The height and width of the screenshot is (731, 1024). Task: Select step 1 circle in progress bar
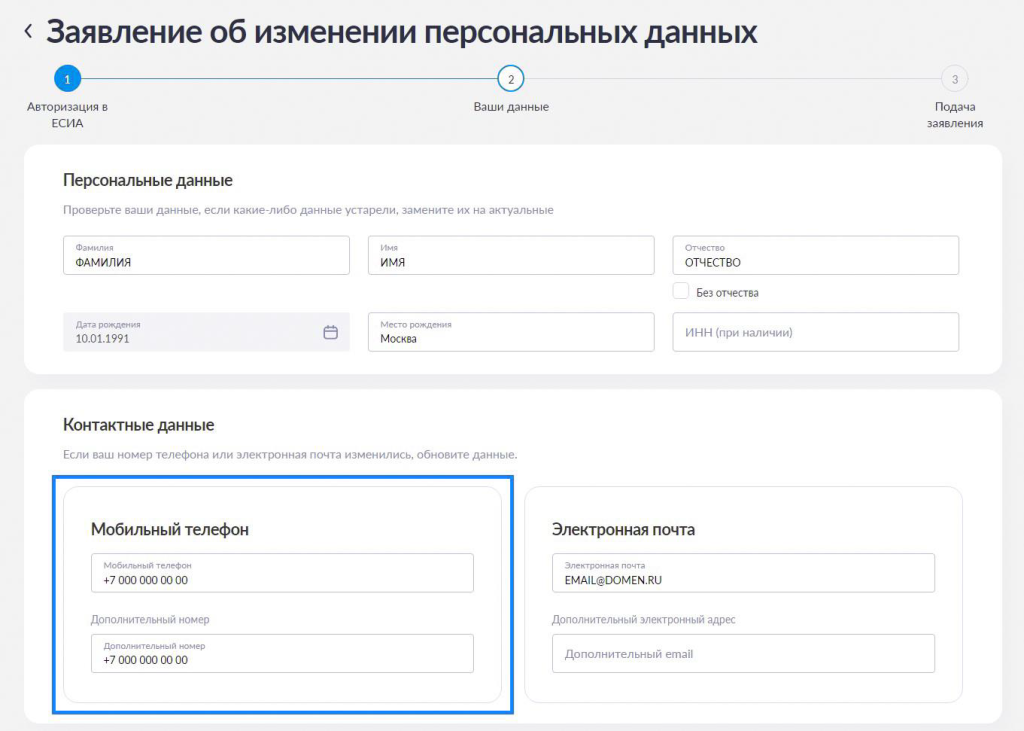67,79
